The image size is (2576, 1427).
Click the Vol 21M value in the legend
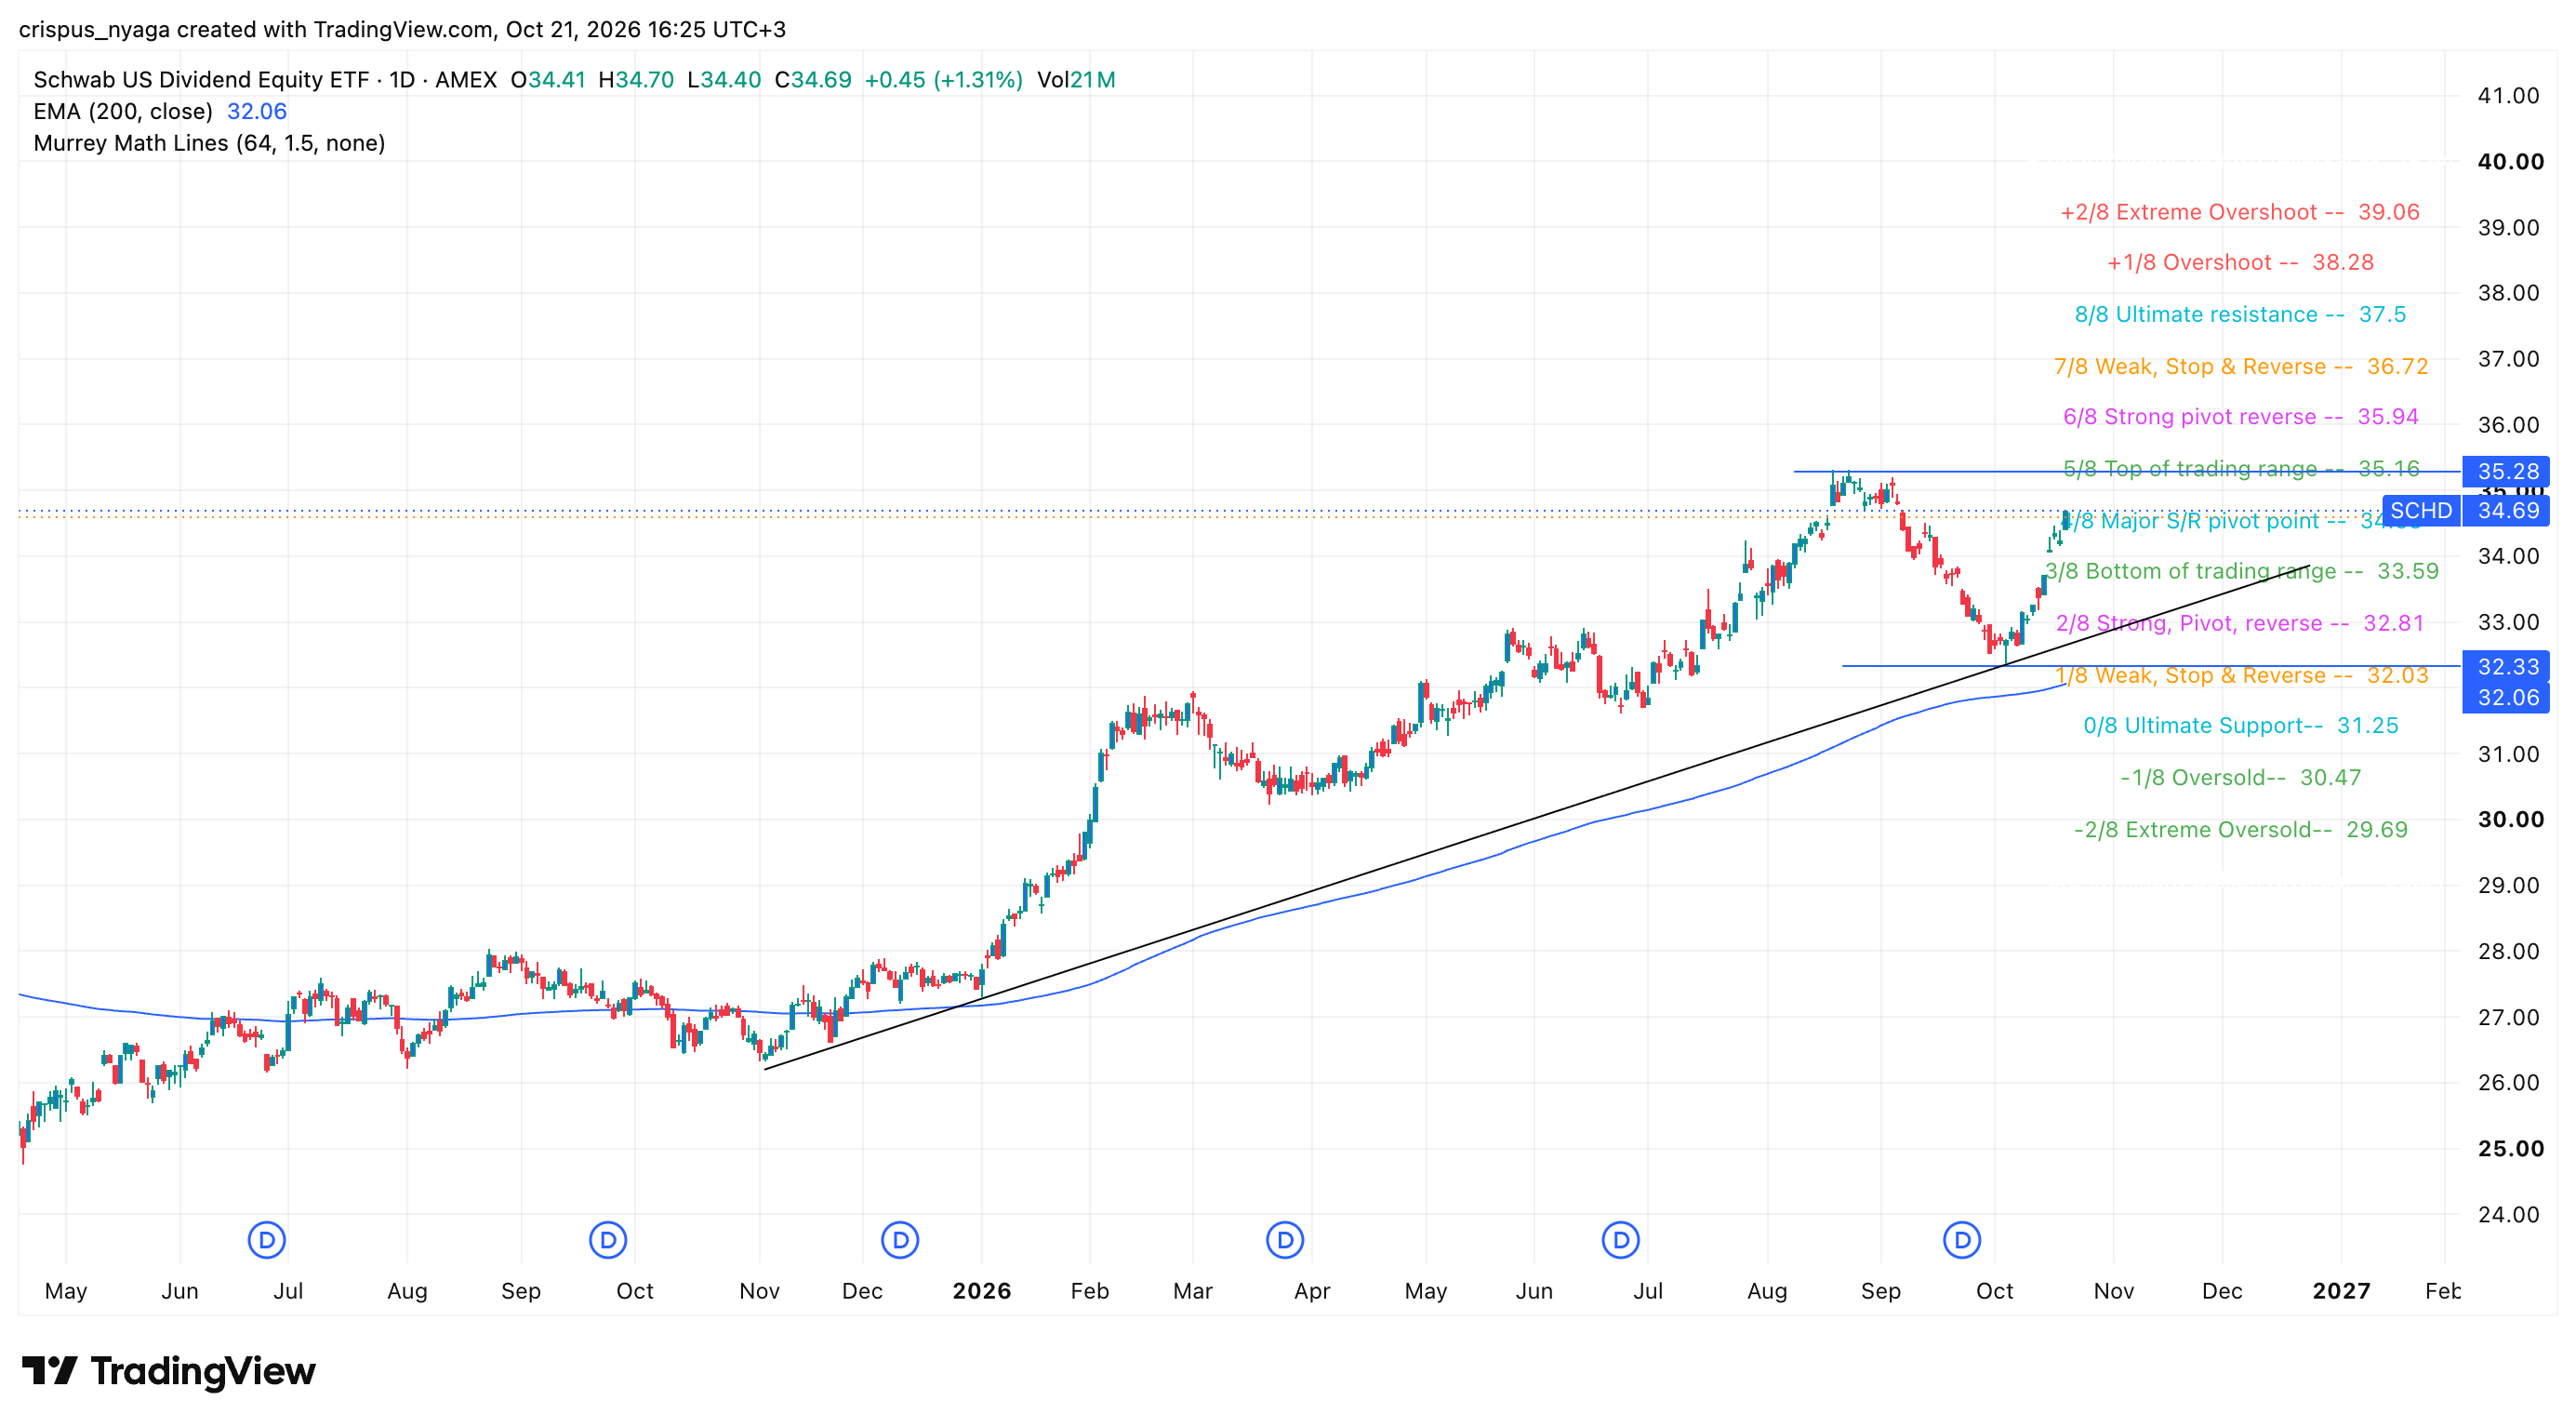coord(1076,80)
